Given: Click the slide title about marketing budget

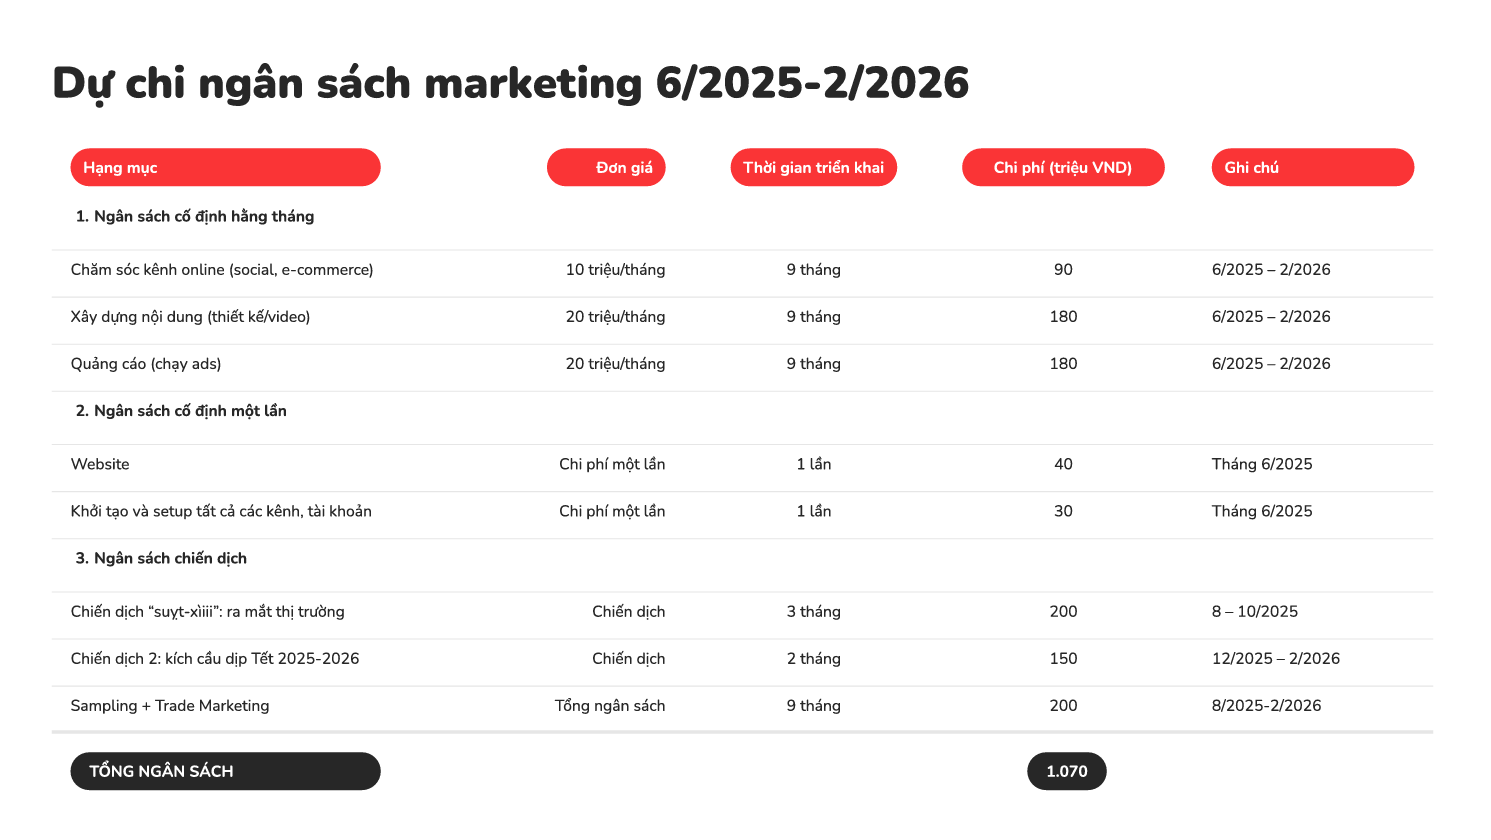Looking at the screenshot, I should click(x=510, y=83).
